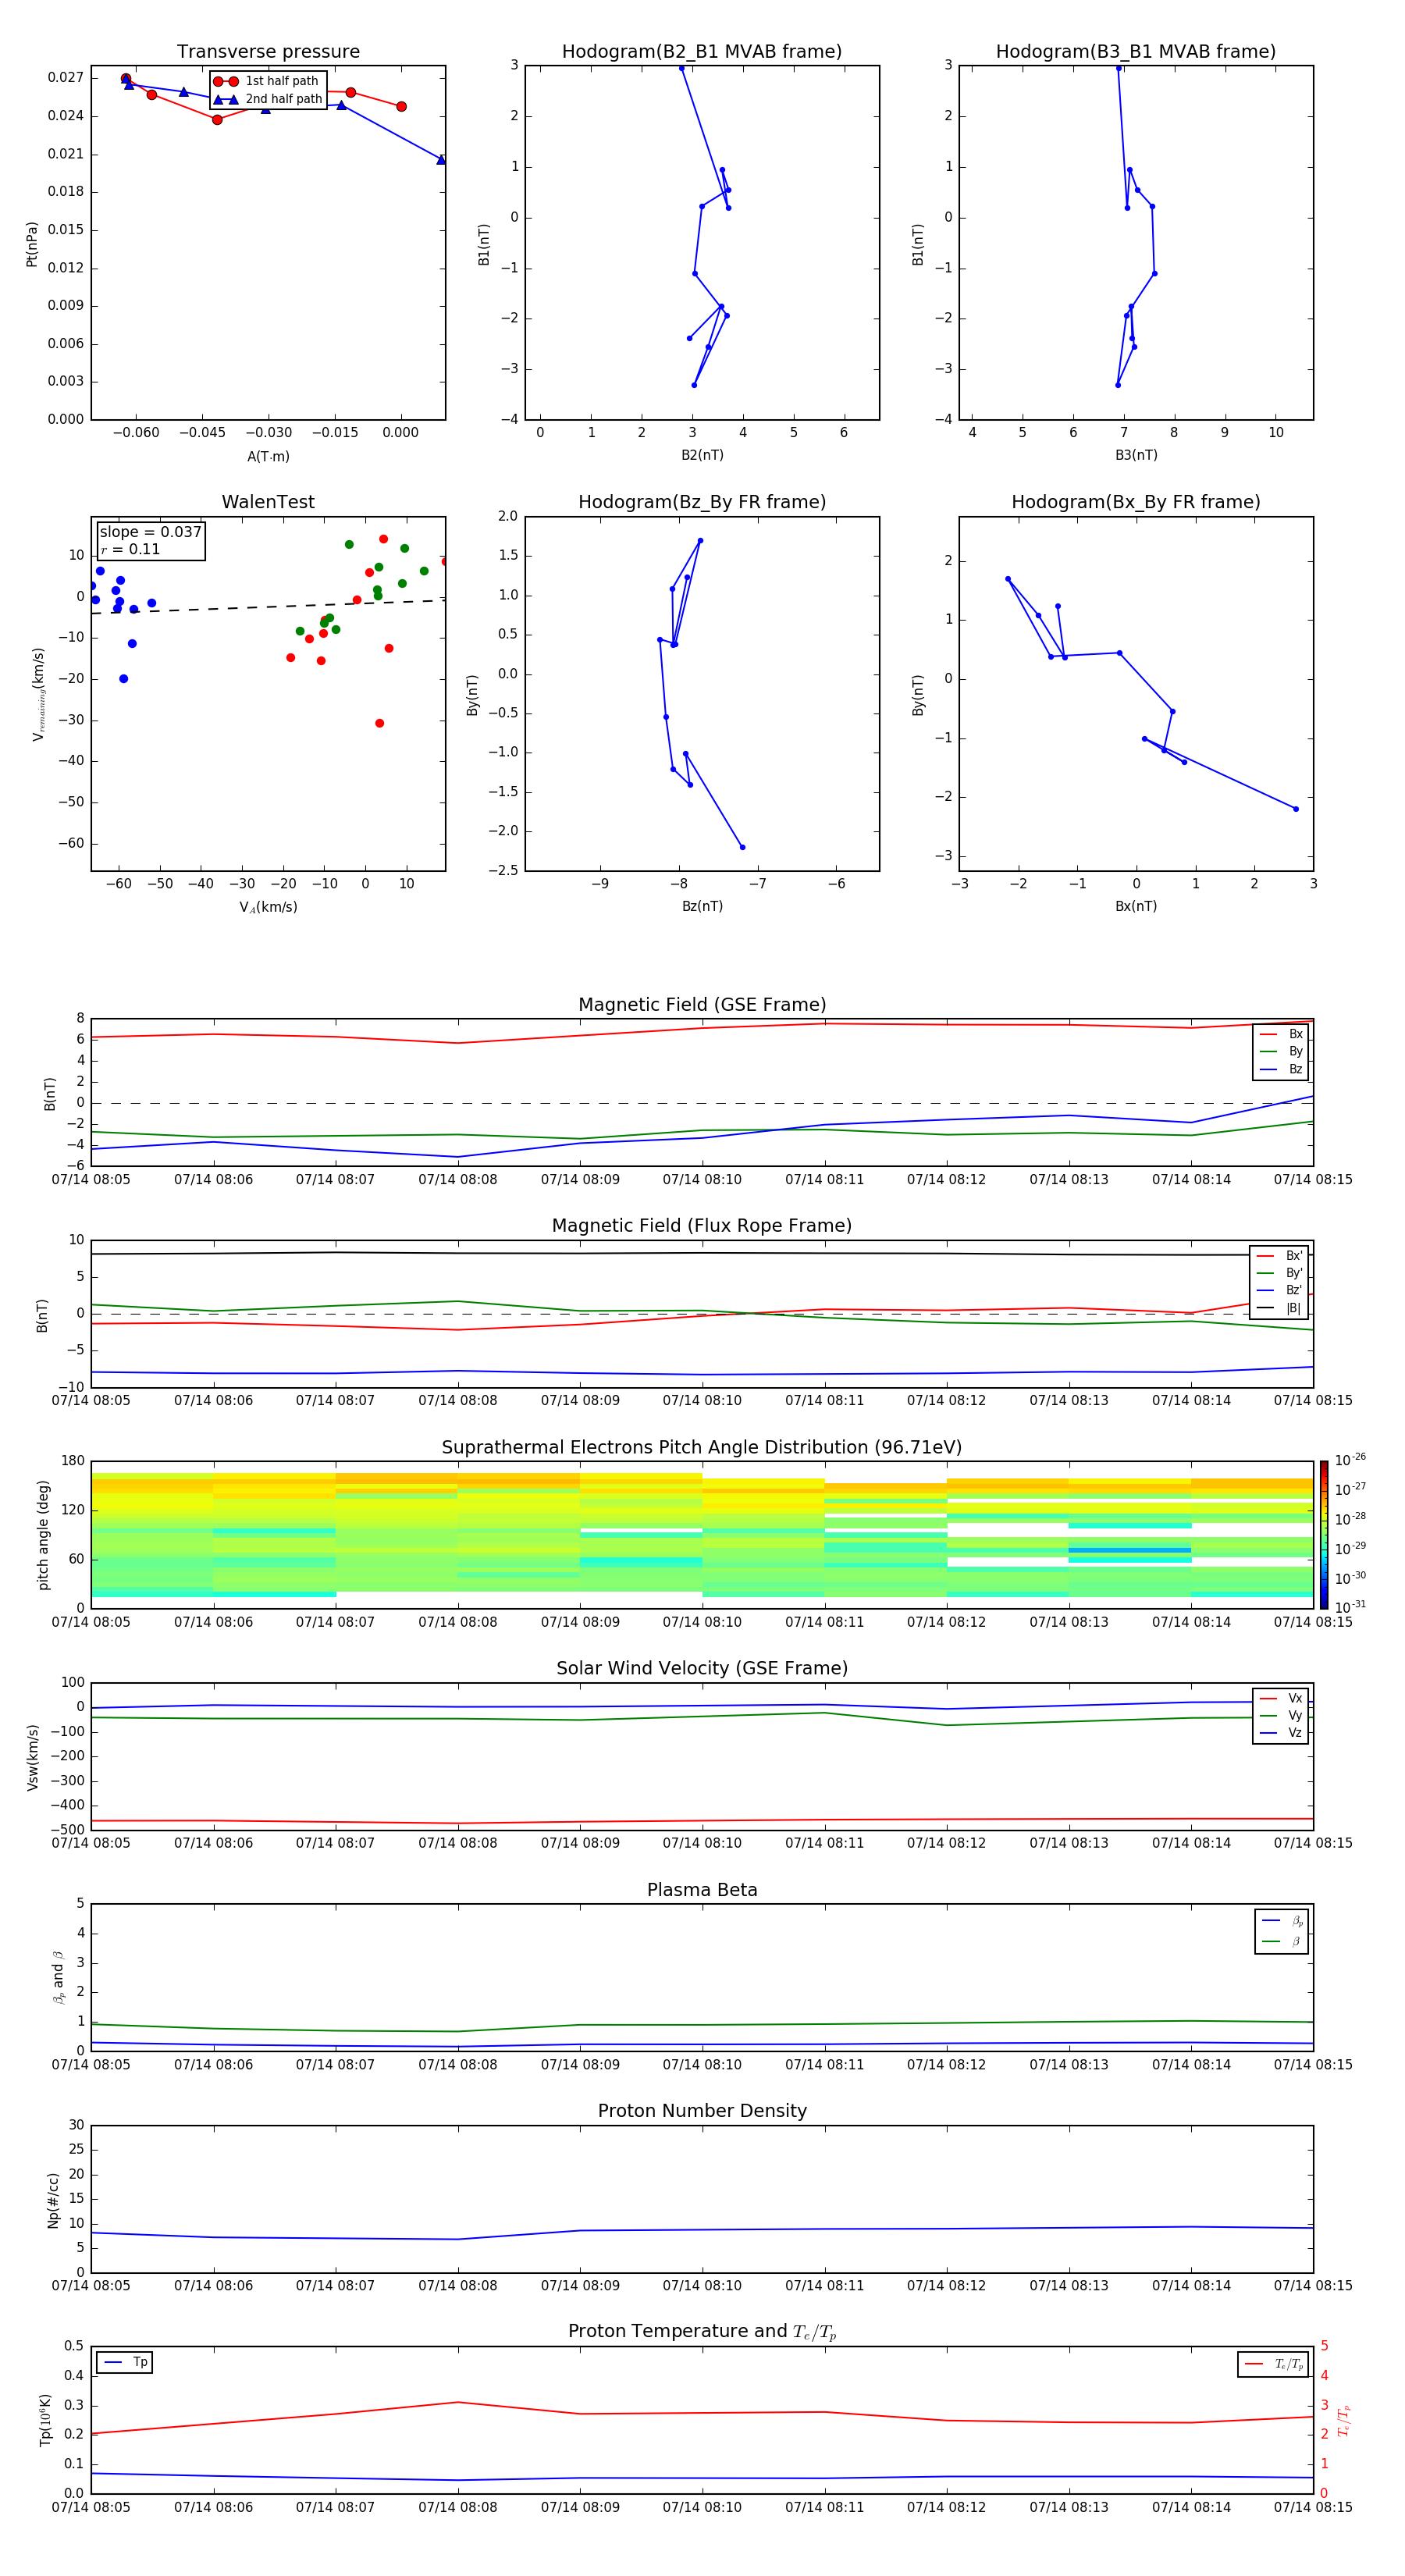
Task: Click the green β legend entry in Plasma Beta
Action: pyautogui.click(x=1282, y=1942)
